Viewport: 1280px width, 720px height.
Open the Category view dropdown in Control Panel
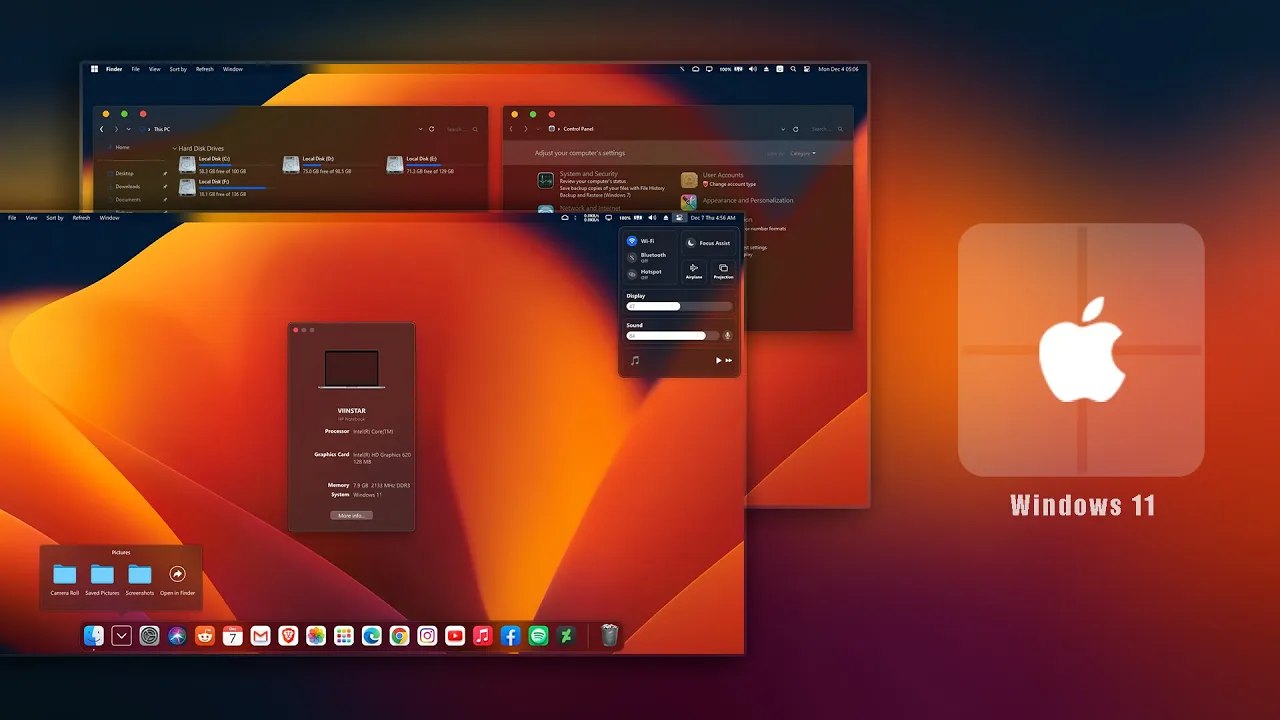pyautogui.click(x=803, y=153)
